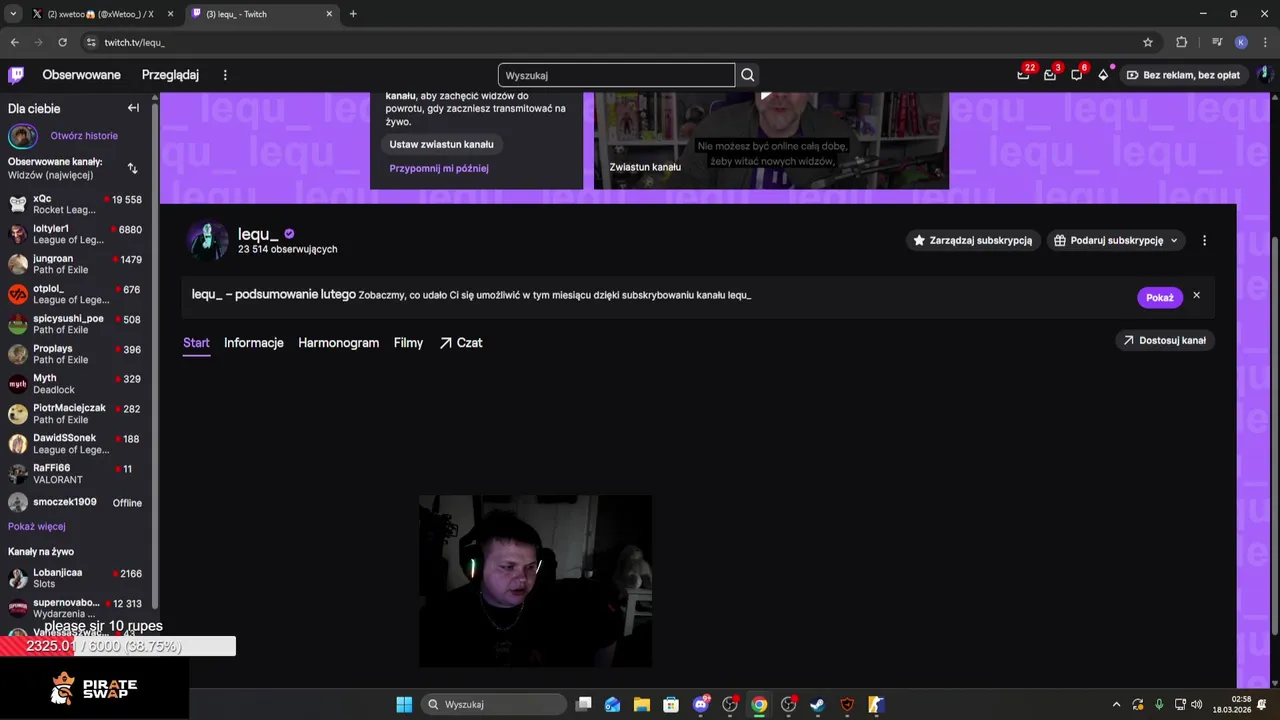This screenshot has height=720, width=1280.
Task: Change followed channels sort order
Action: (x=132, y=168)
